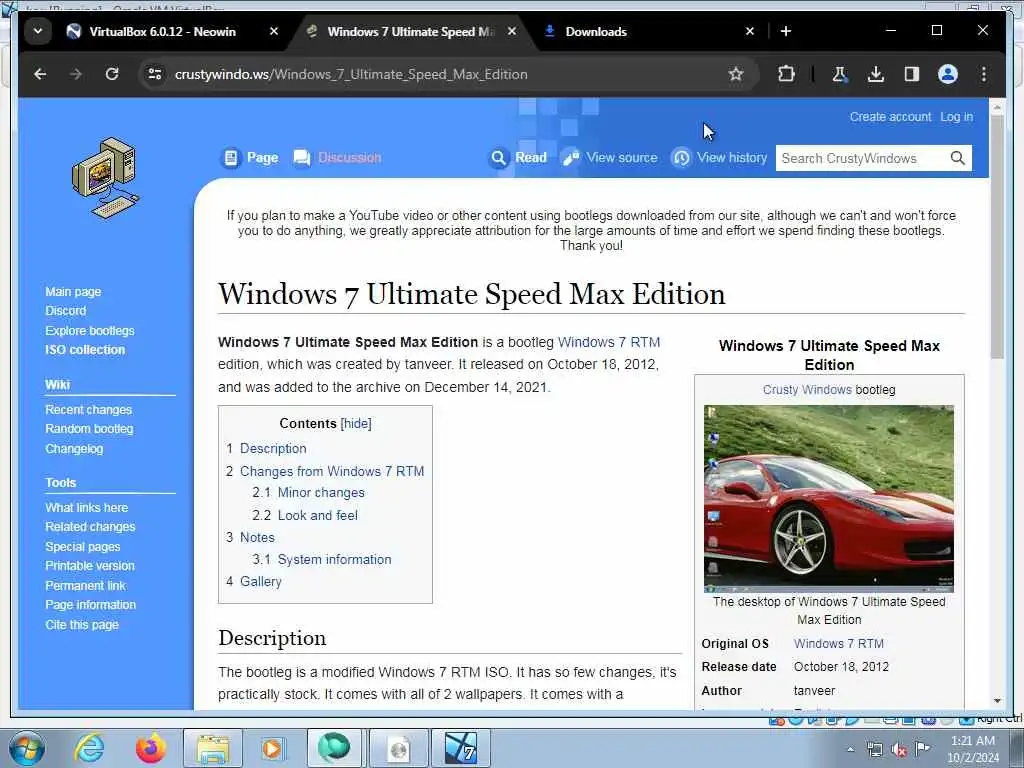Jump to Look and feel subsection
1024x768 pixels.
tap(317, 515)
